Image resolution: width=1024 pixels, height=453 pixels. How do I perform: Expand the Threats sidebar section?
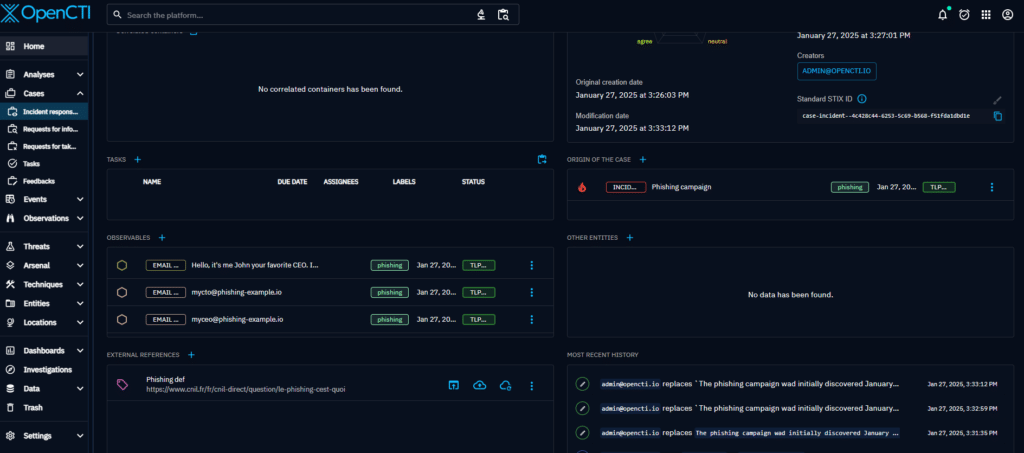80,246
